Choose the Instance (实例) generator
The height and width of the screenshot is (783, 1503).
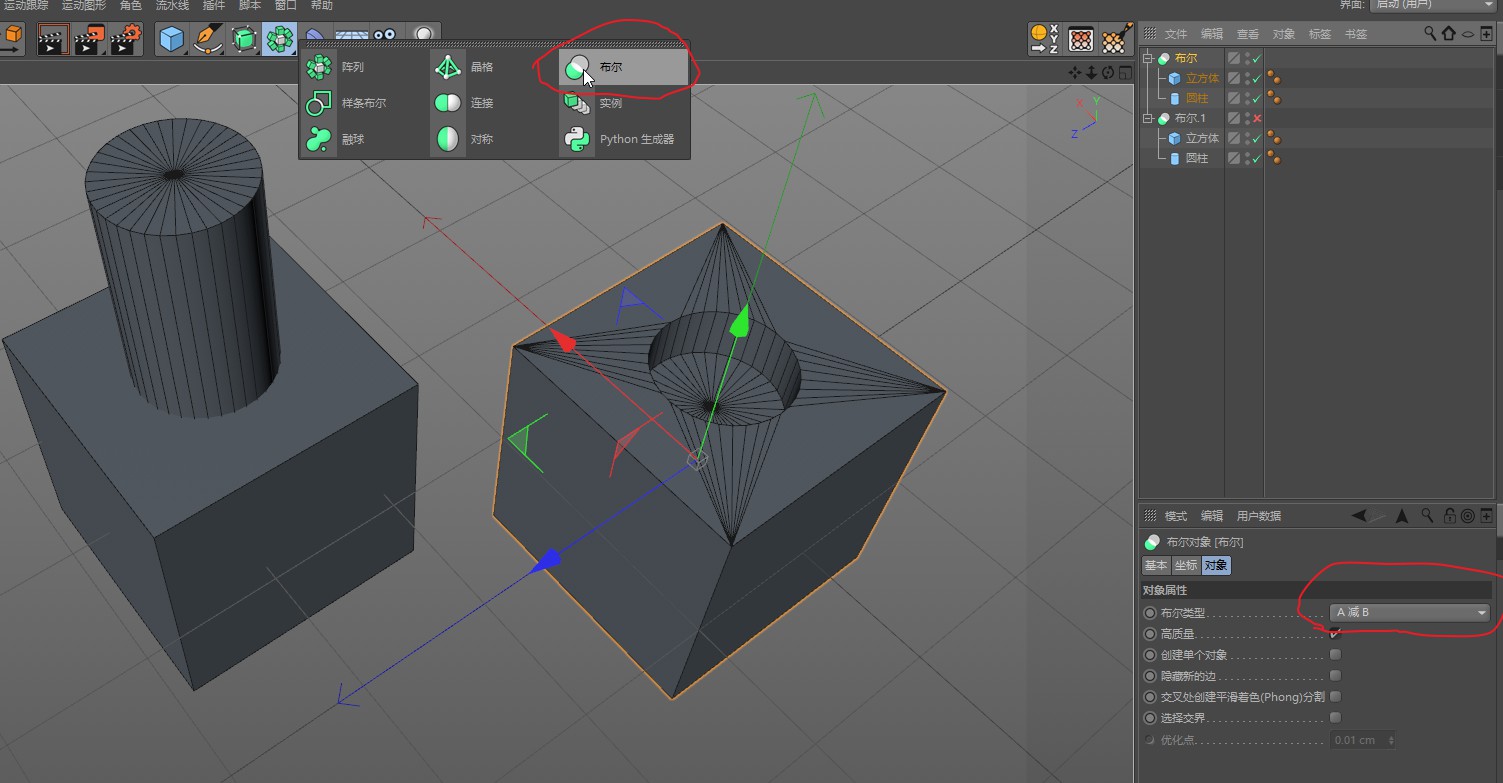[x=623, y=103]
